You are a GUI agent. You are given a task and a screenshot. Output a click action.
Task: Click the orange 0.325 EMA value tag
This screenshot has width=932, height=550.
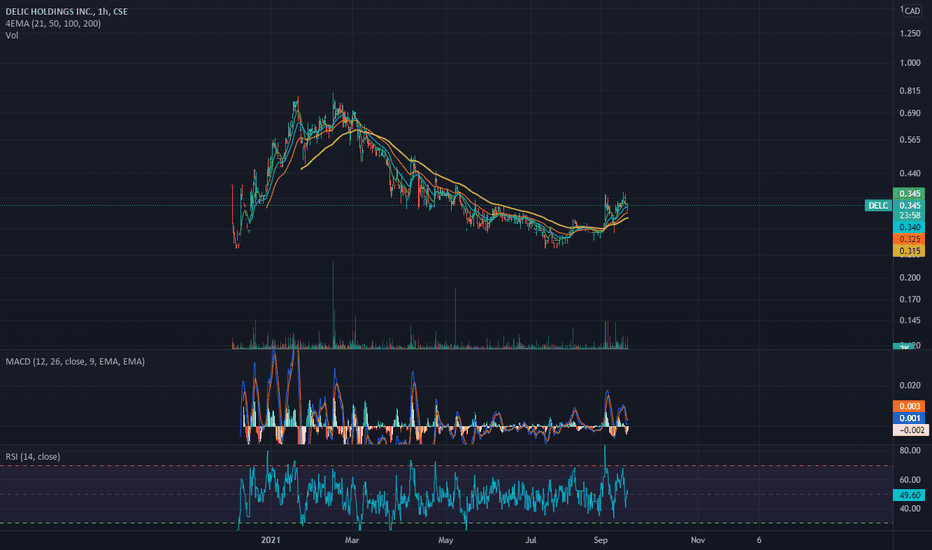point(909,239)
